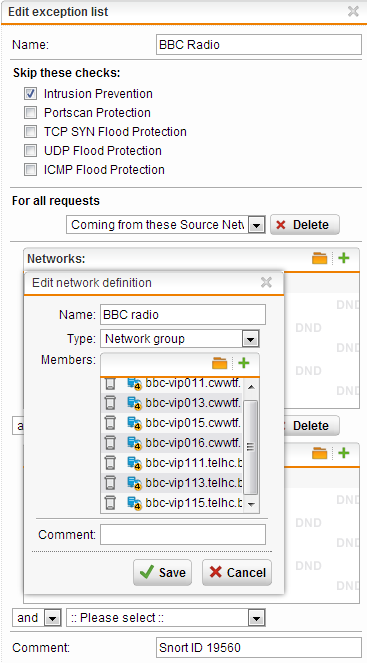Screen dimensions: 367x663
Task: Click network host icon of bbc-vip016.cwwtf
Action: click(x=134, y=444)
